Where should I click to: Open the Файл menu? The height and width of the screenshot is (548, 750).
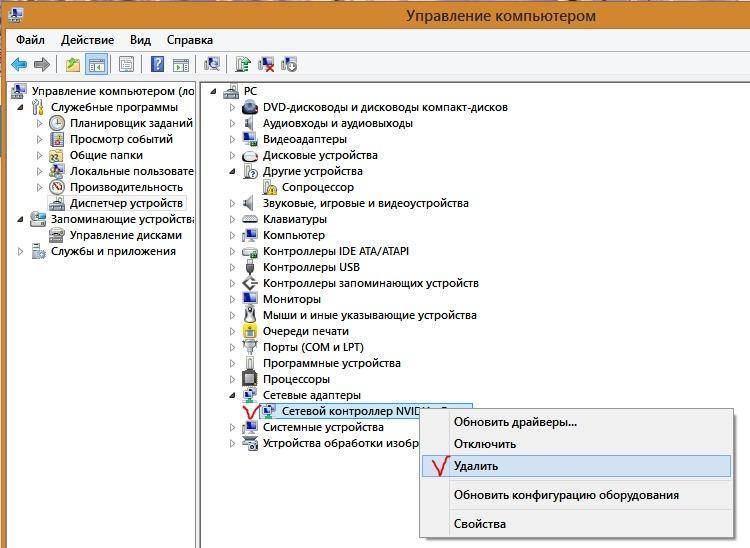(30, 40)
